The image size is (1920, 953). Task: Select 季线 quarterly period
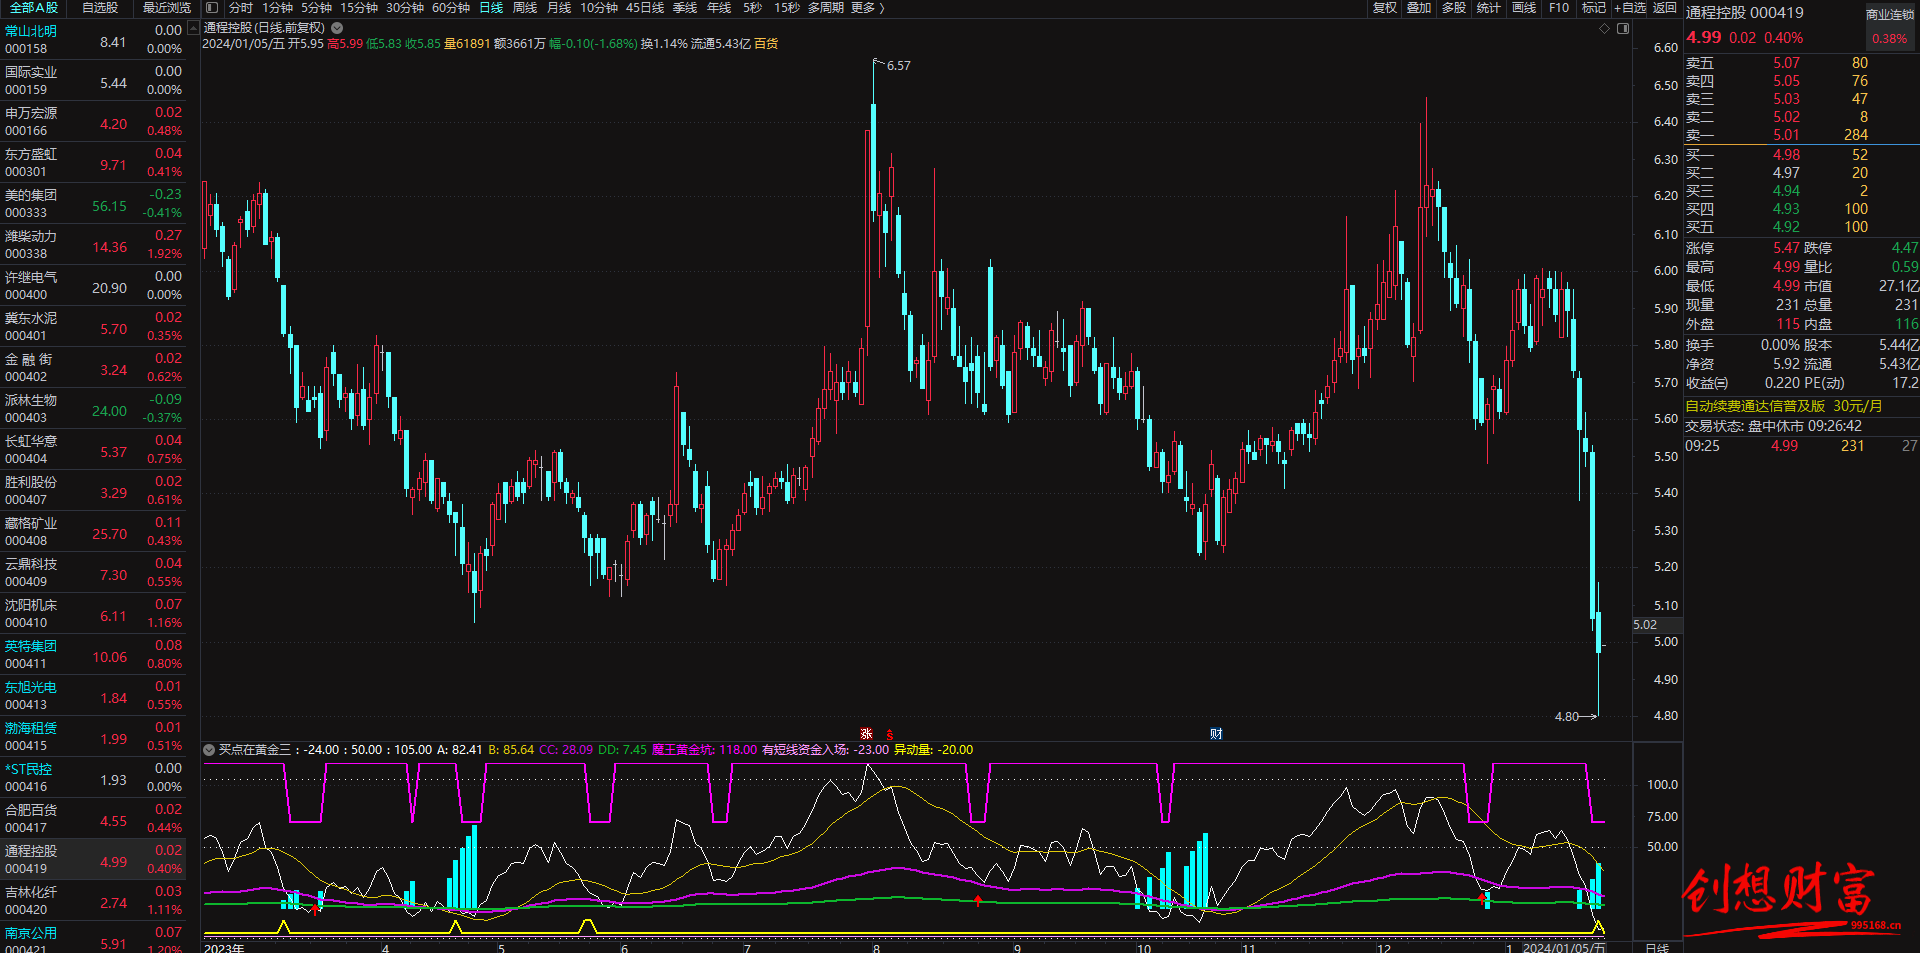click(x=685, y=7)
